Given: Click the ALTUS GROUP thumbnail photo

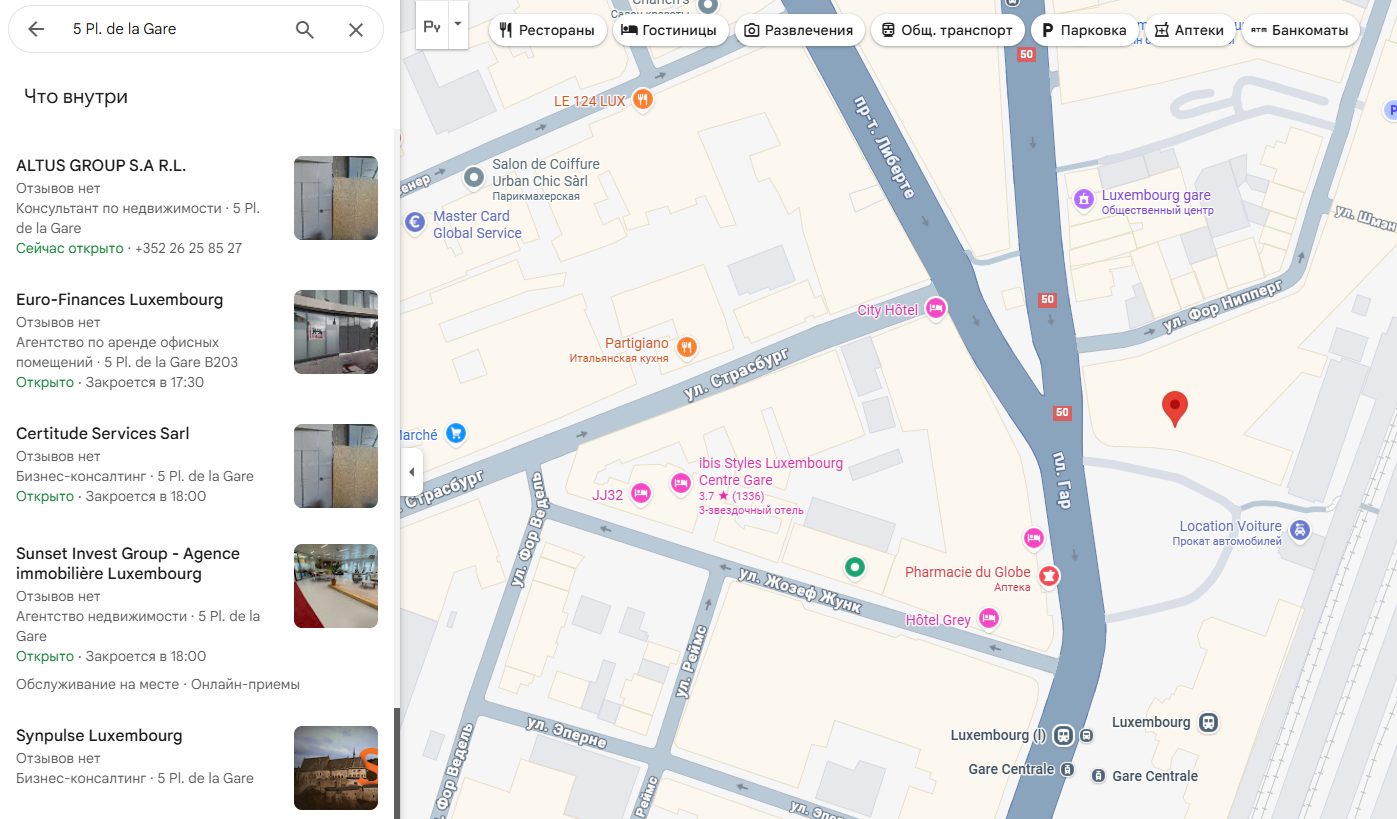Looking at the screenshot, I should (x=336, y=198).
